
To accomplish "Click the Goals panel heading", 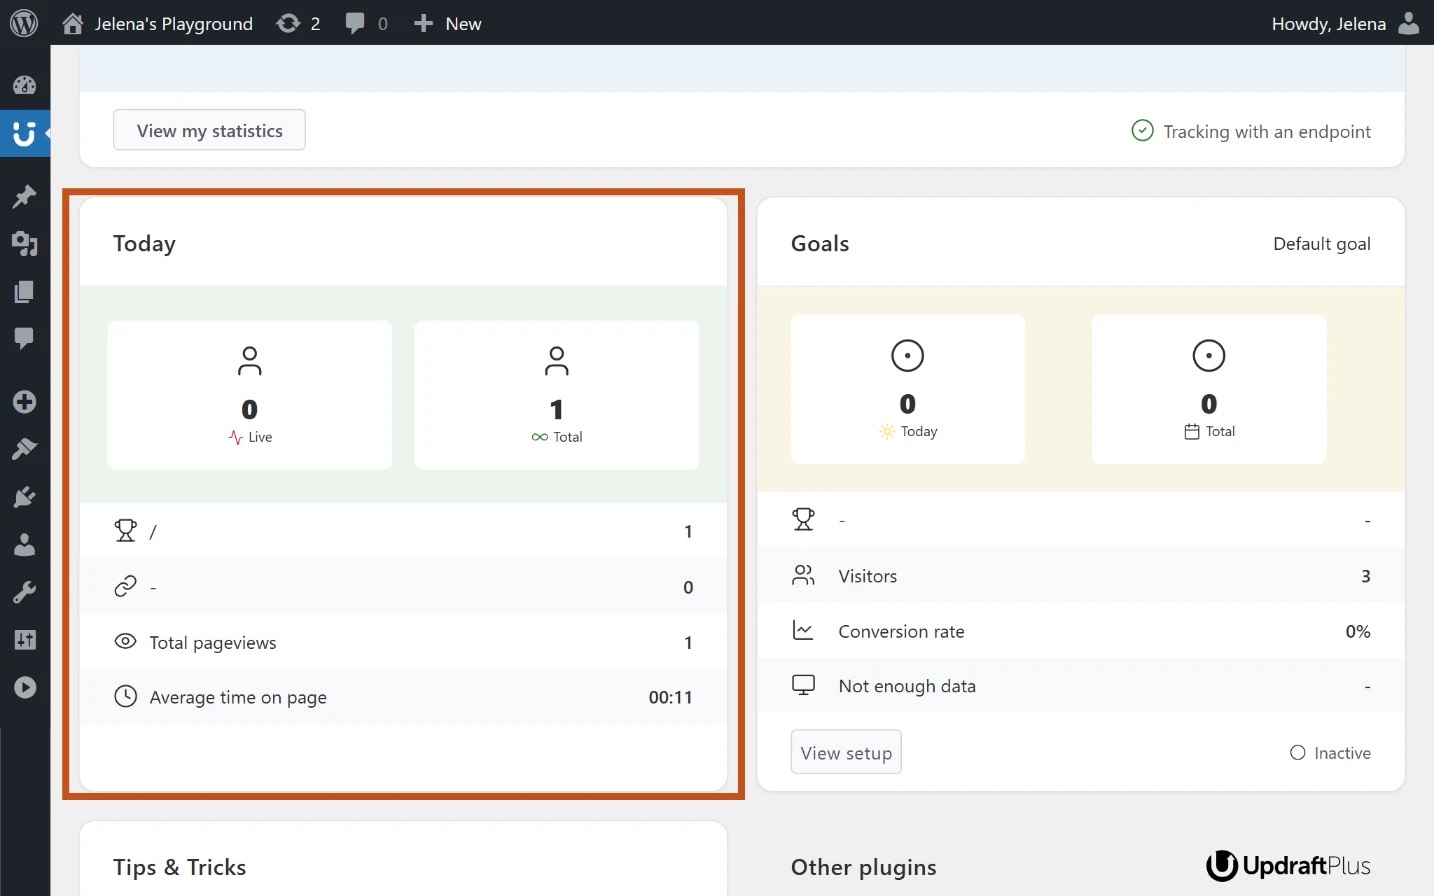I will pos(820,243).
